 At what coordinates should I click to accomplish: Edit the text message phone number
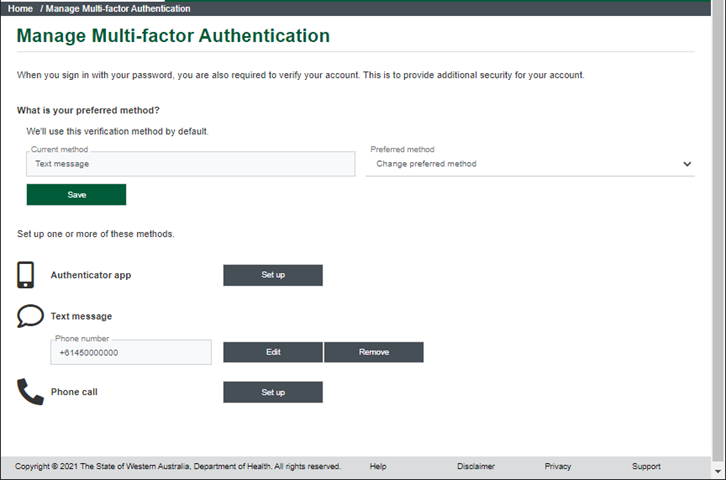pos(273,352)
